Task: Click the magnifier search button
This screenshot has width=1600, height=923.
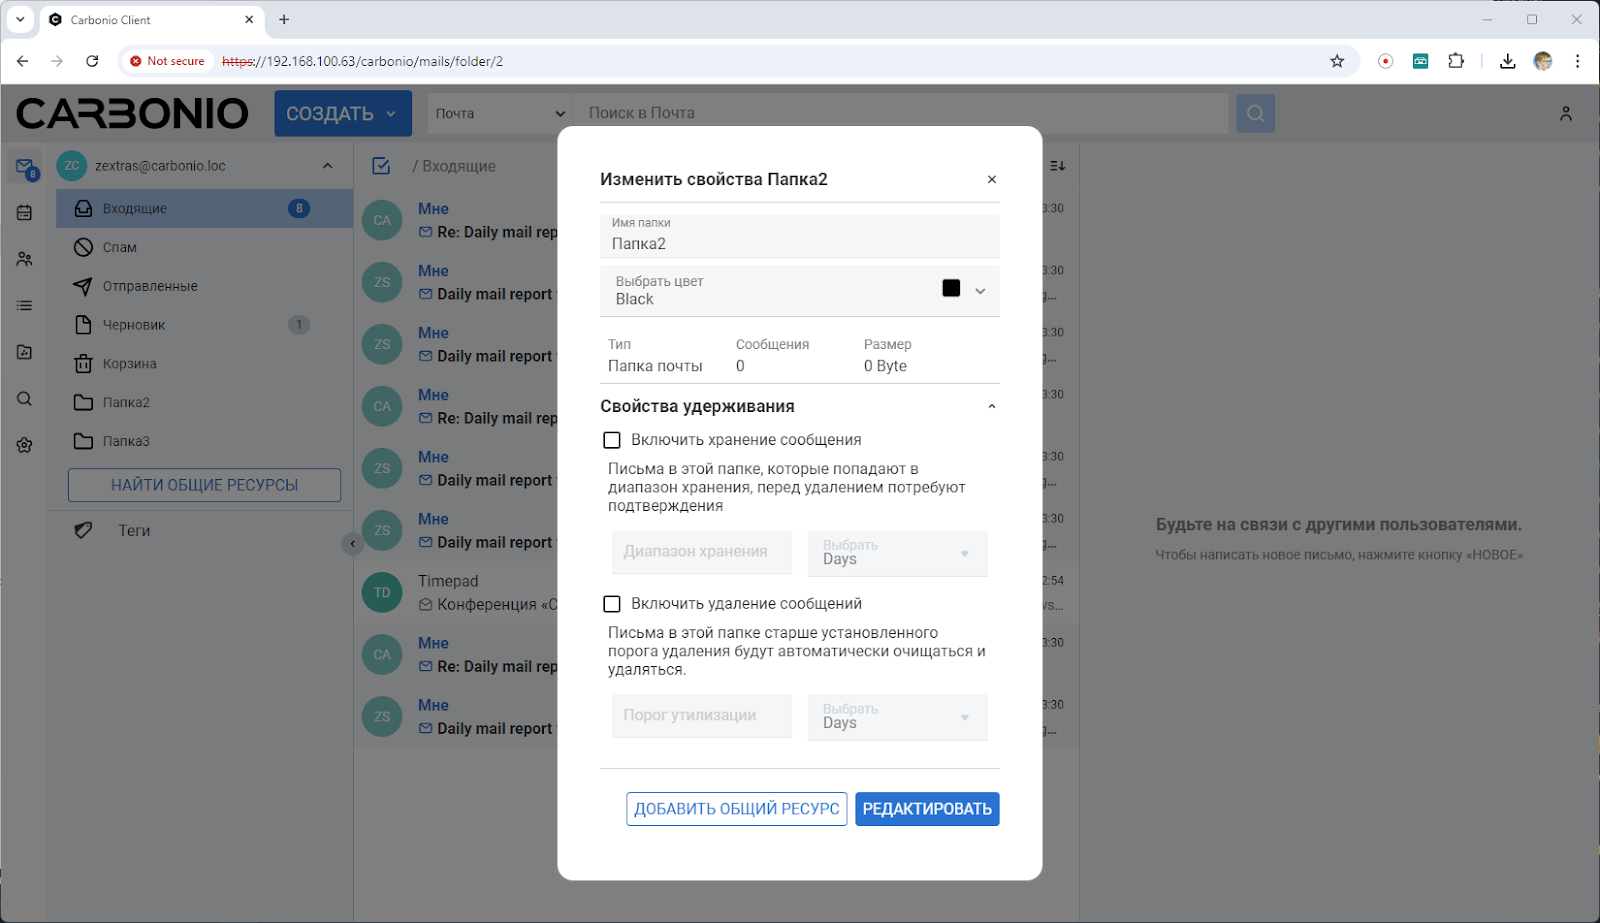Action: click(x=1255, y=113)
